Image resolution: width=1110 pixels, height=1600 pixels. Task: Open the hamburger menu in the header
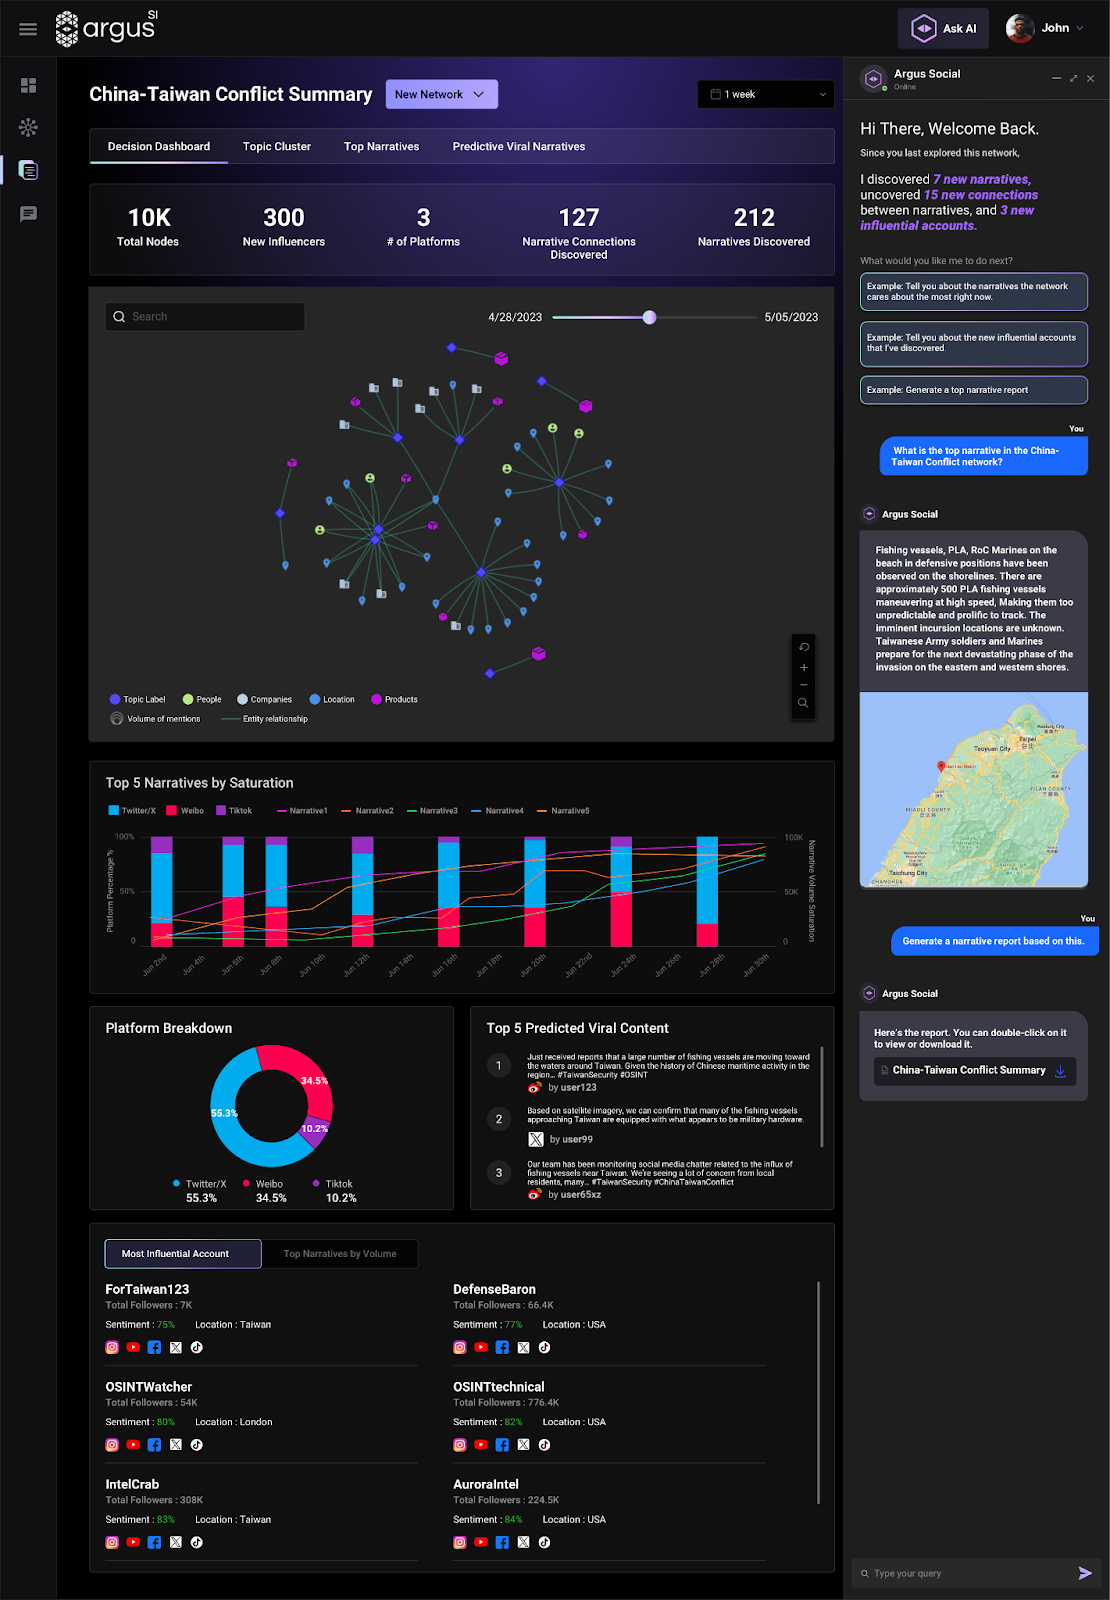pyautogui.click(x=28, y=29)
